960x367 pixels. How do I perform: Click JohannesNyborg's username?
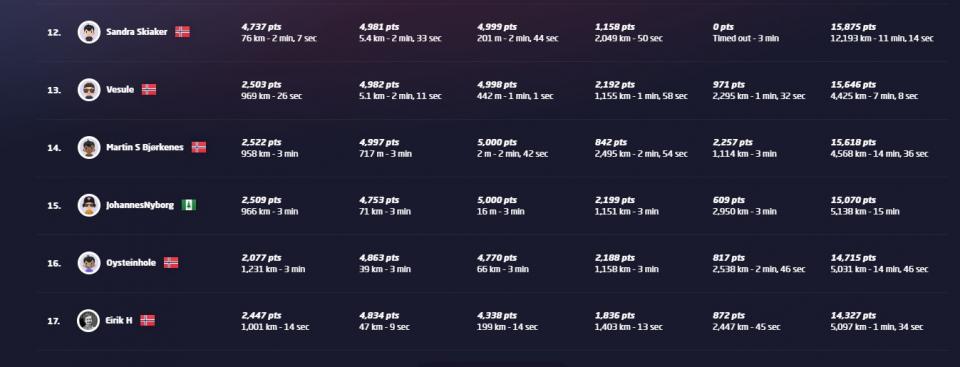(x=140, y=205)
